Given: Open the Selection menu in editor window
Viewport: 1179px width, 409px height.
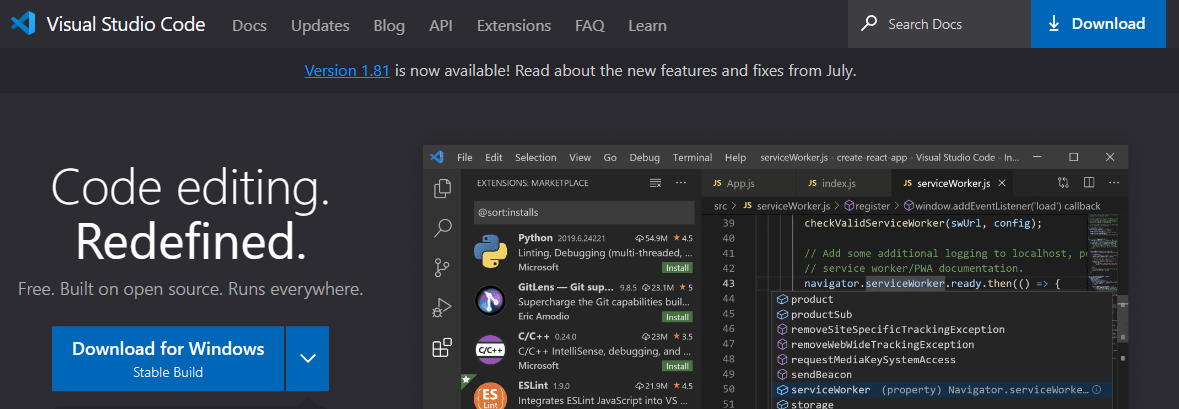Looking at the screenshot, I should [535, 157].
